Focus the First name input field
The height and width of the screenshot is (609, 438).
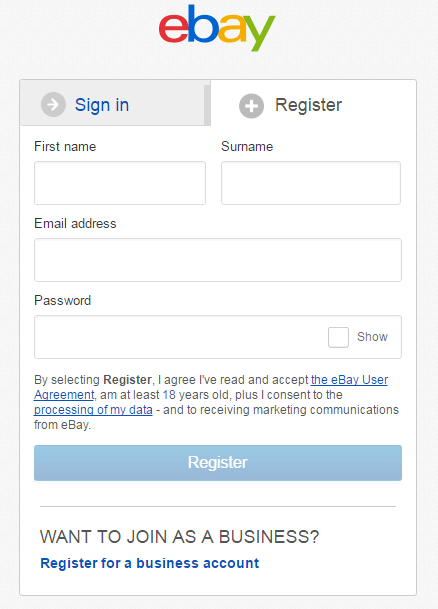pyautogui.click(x=120, y=183)
